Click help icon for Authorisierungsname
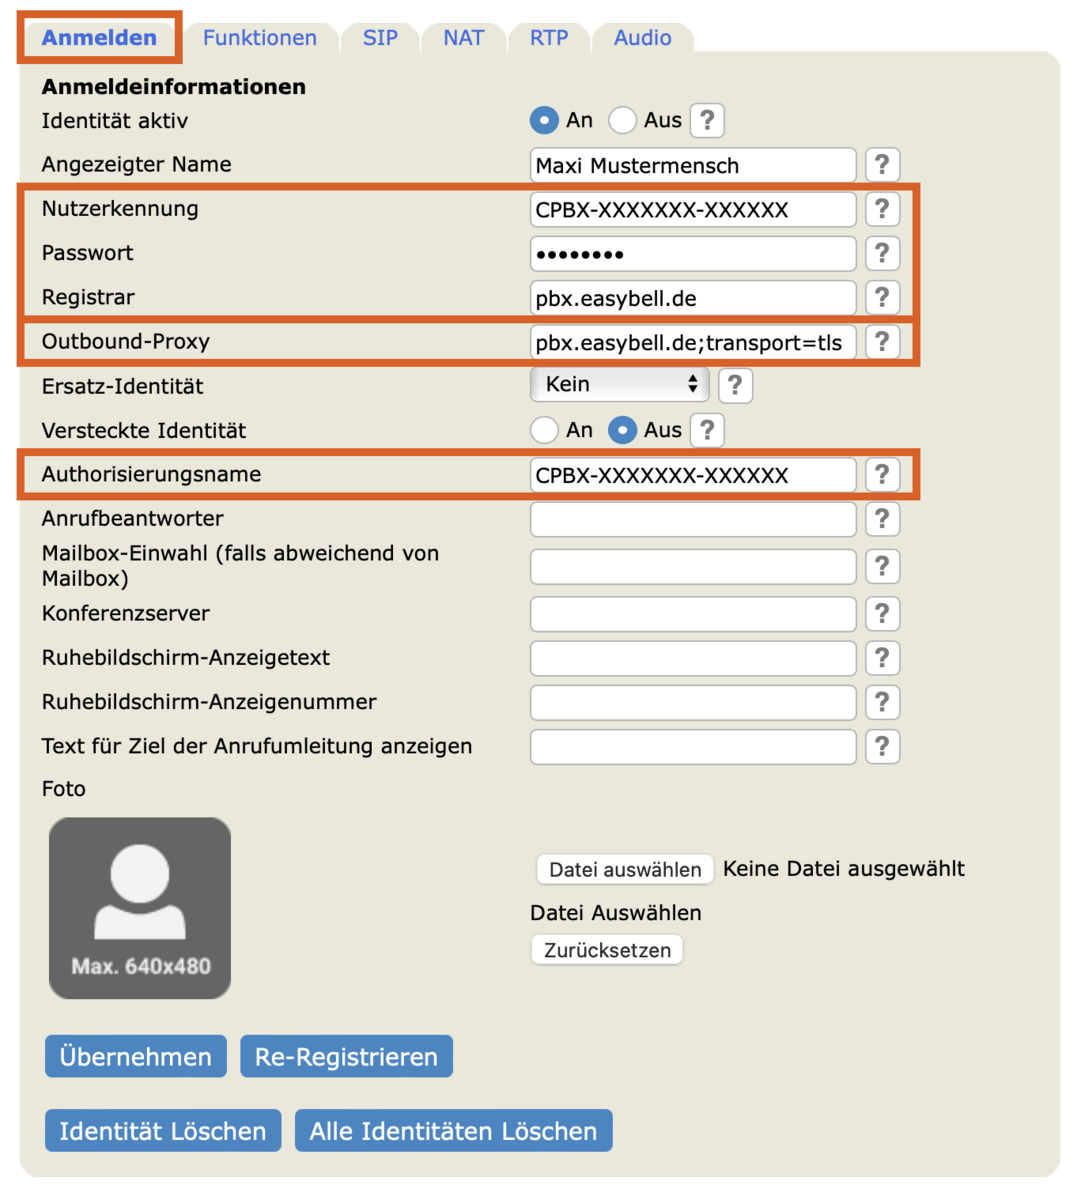Image resolution: width=1077 pixels, height=1200 pixels. point(882,474)
